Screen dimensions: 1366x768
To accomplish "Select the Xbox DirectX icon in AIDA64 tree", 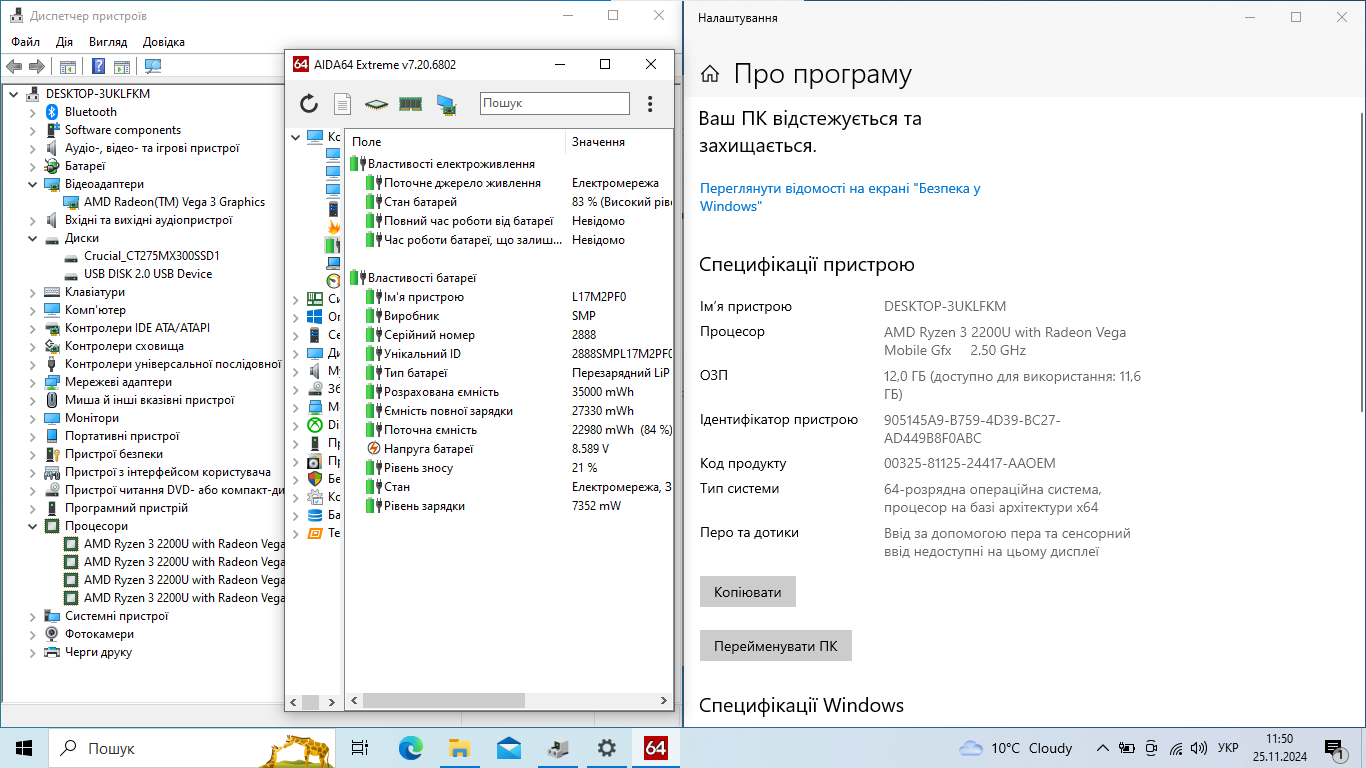I will [315, 424].
